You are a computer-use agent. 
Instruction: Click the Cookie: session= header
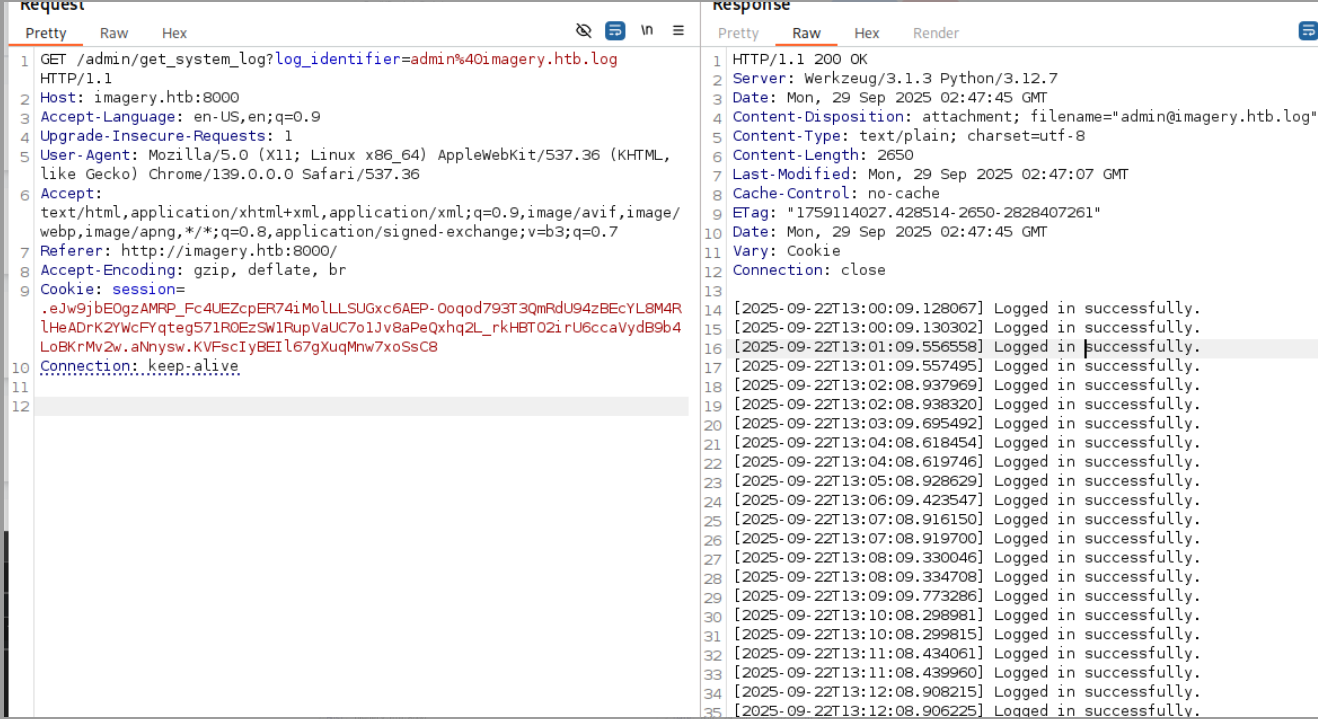pyautogui.click(x=112, y=289)
